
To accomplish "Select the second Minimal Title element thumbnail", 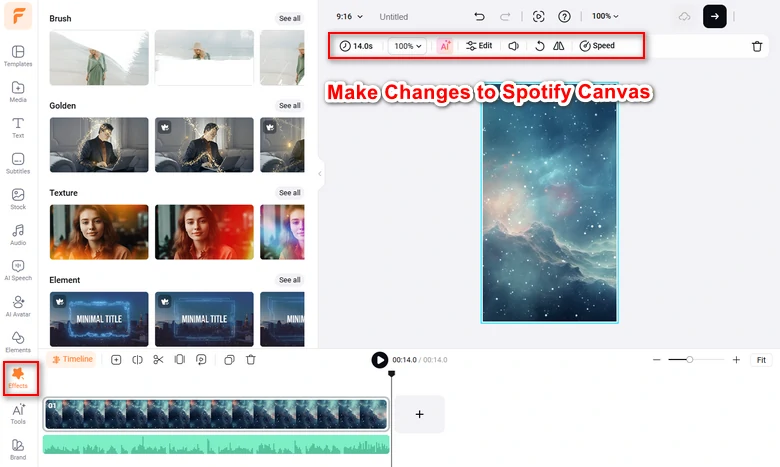I will [x=204, y=319].
